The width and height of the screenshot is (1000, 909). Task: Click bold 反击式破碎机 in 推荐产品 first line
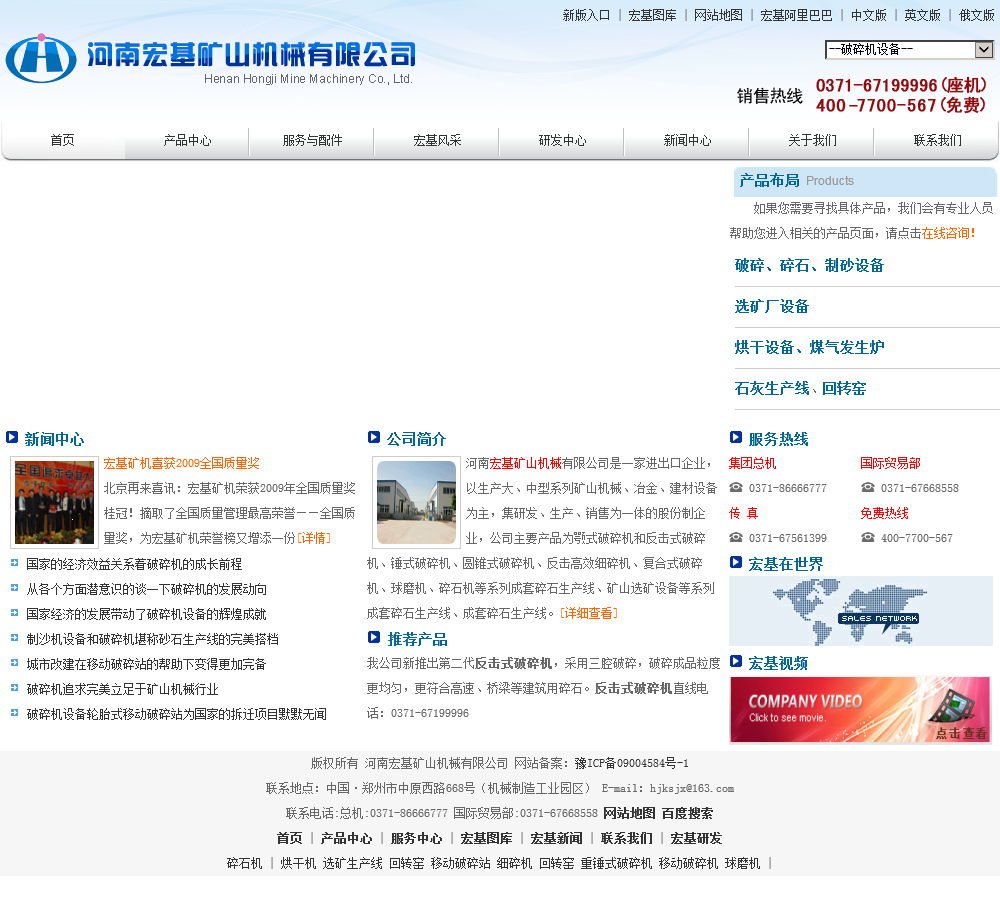coord(513,663)
